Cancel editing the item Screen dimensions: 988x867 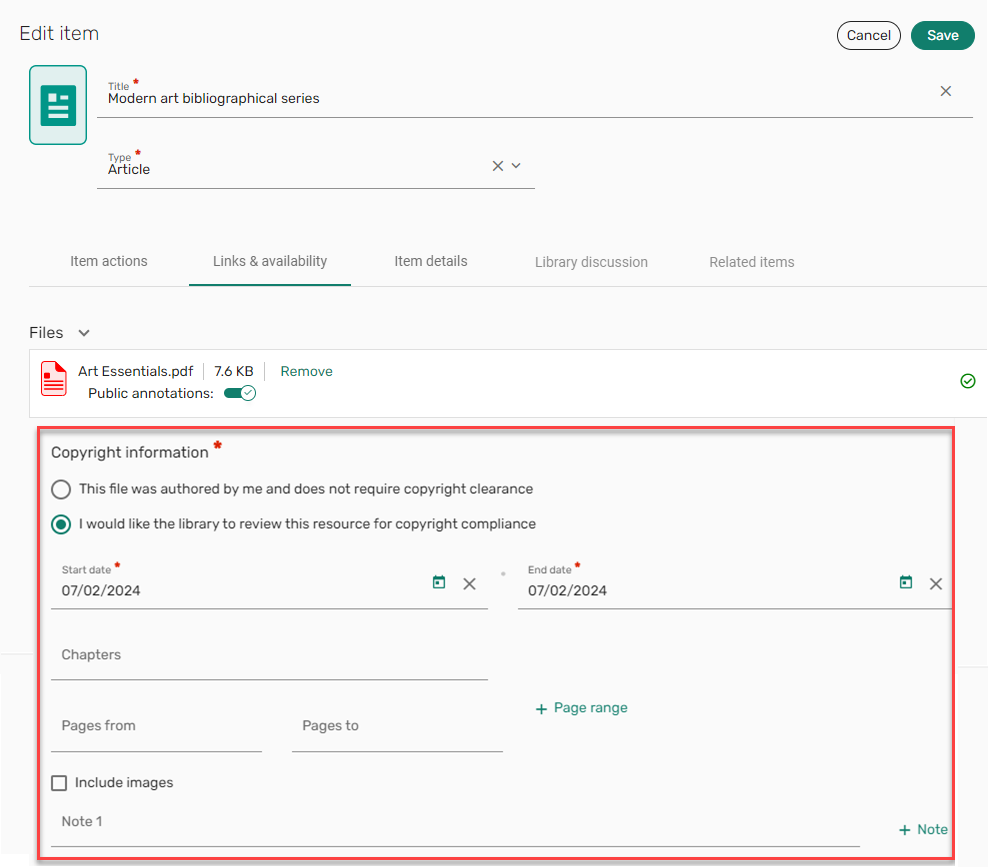click(868, 35)
